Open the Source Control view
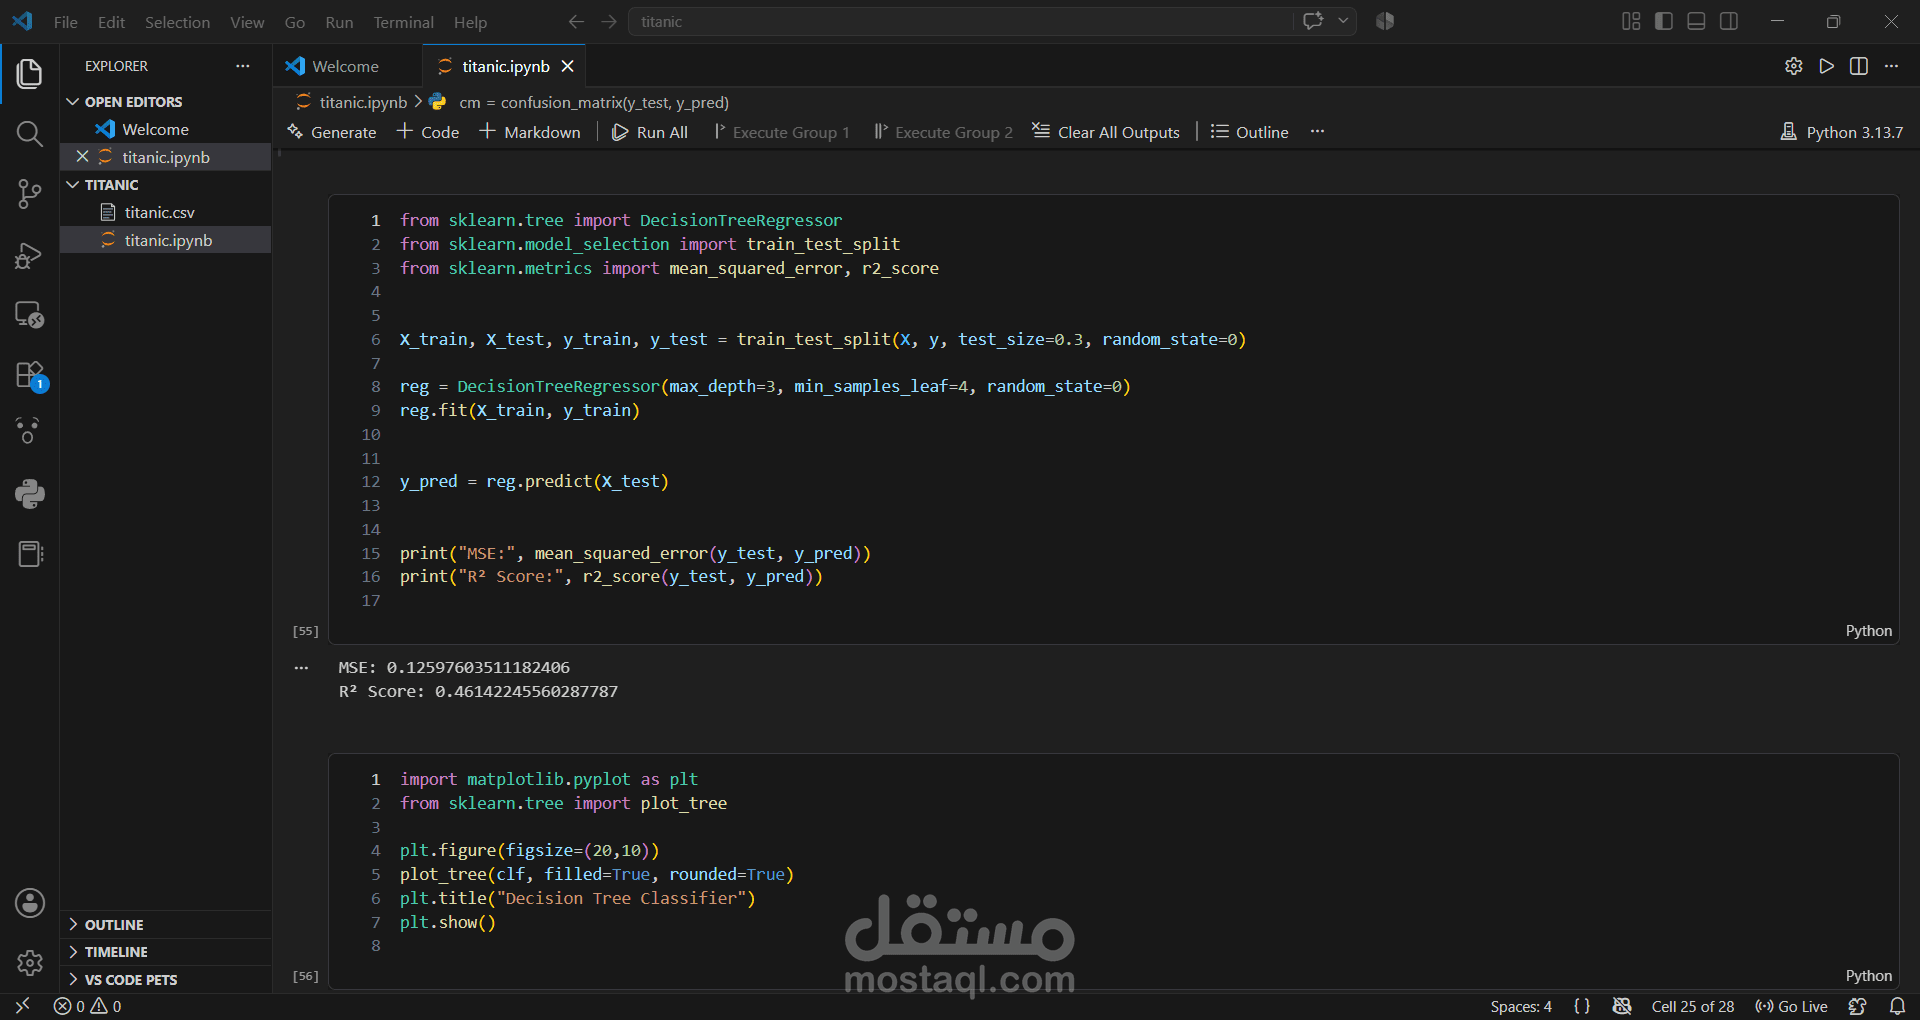This screenshot has width=1920, height=1020. point(29,194)
